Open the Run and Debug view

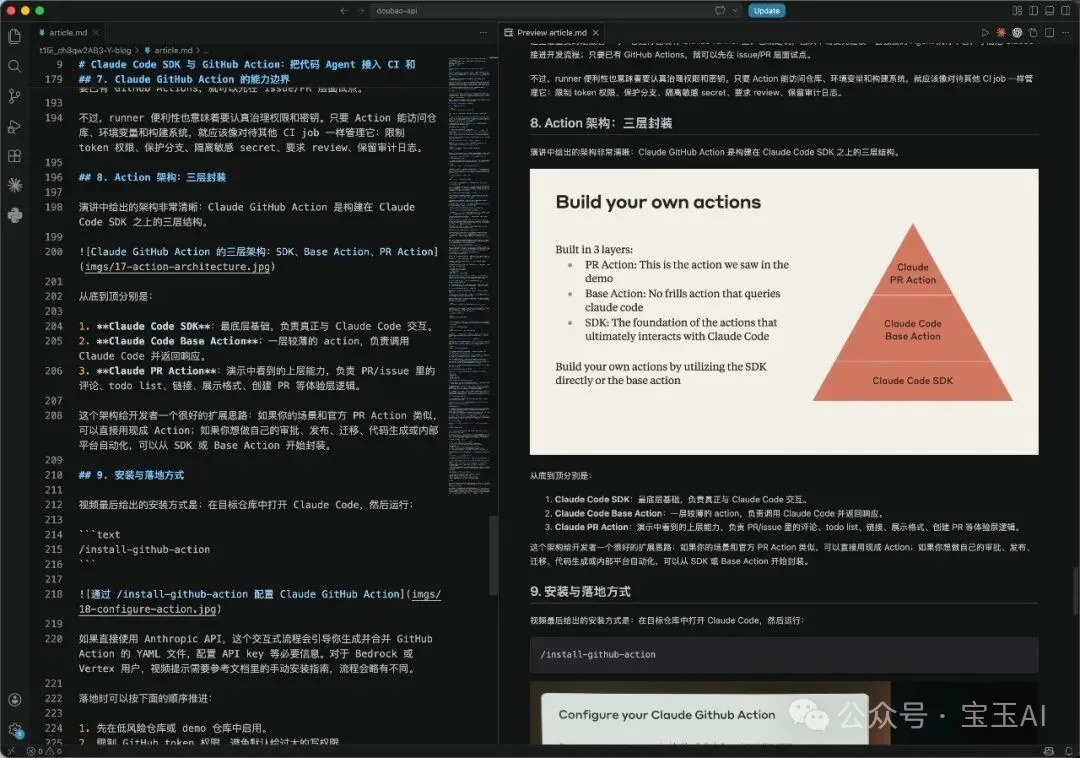[14, 126]
